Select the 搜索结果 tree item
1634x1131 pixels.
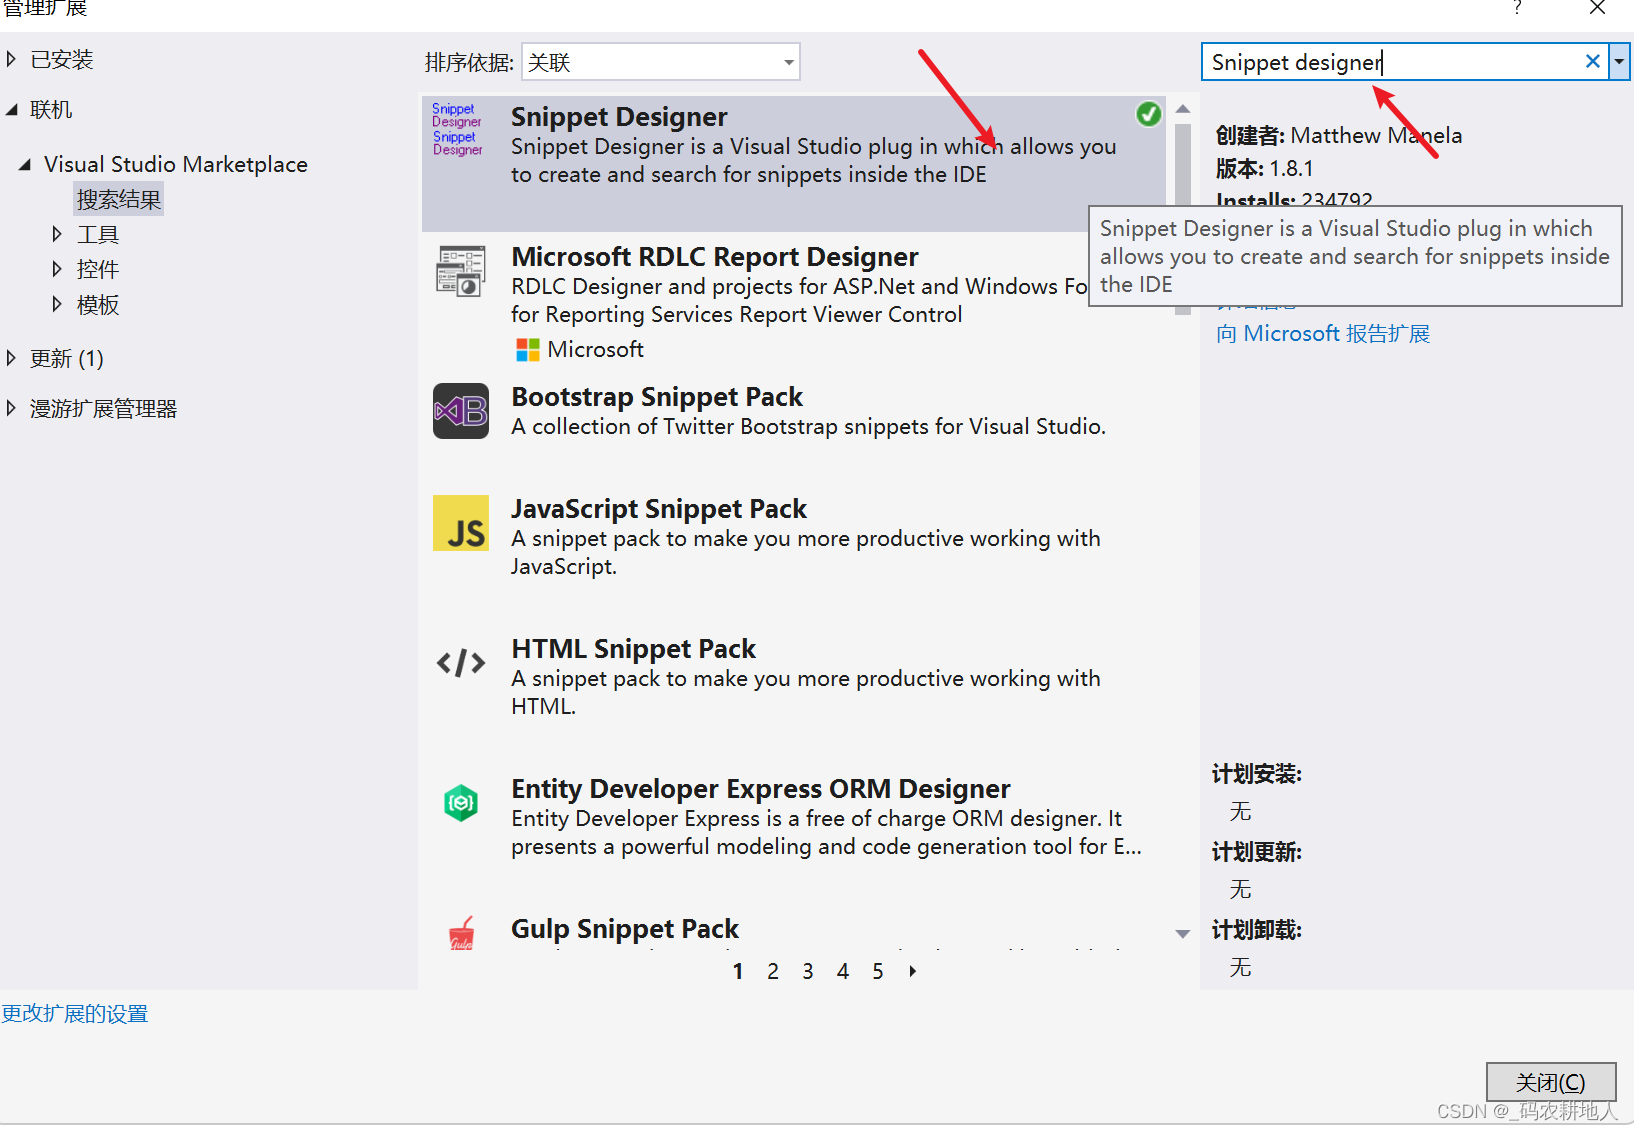[118, 199]
